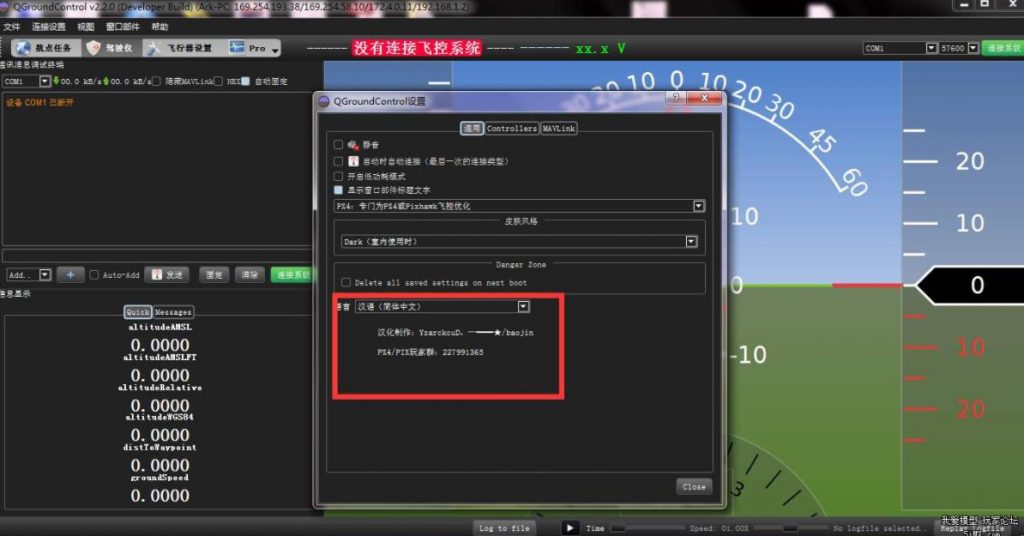Toggle auto-connect on startup checkbox
Viewport: 1024px width, 536px height.
338,161
